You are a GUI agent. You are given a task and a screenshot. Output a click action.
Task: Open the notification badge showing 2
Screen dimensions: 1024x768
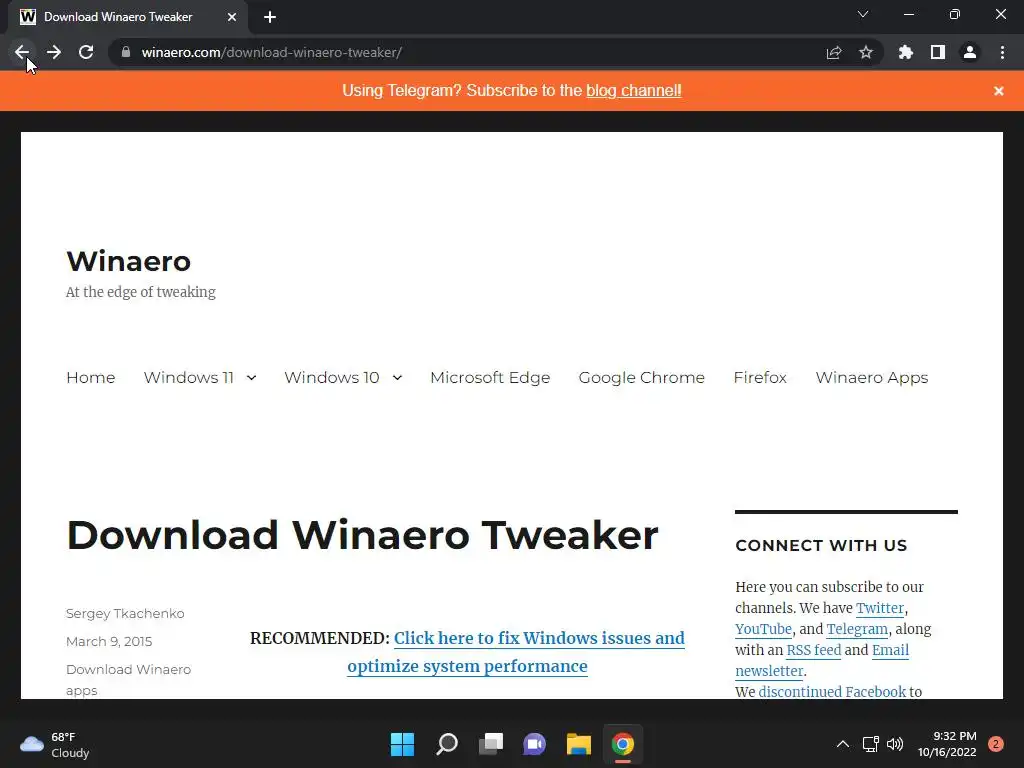[996, 744]
